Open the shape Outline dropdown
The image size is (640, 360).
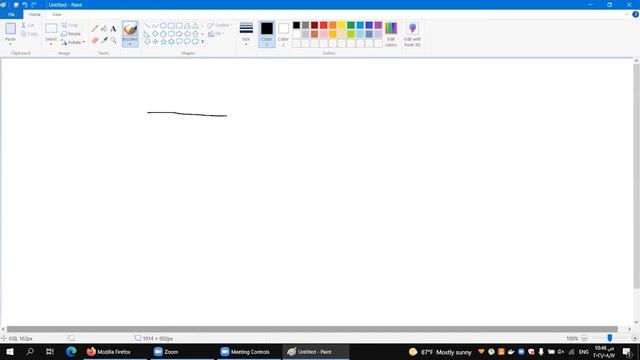tap(220, 25)
